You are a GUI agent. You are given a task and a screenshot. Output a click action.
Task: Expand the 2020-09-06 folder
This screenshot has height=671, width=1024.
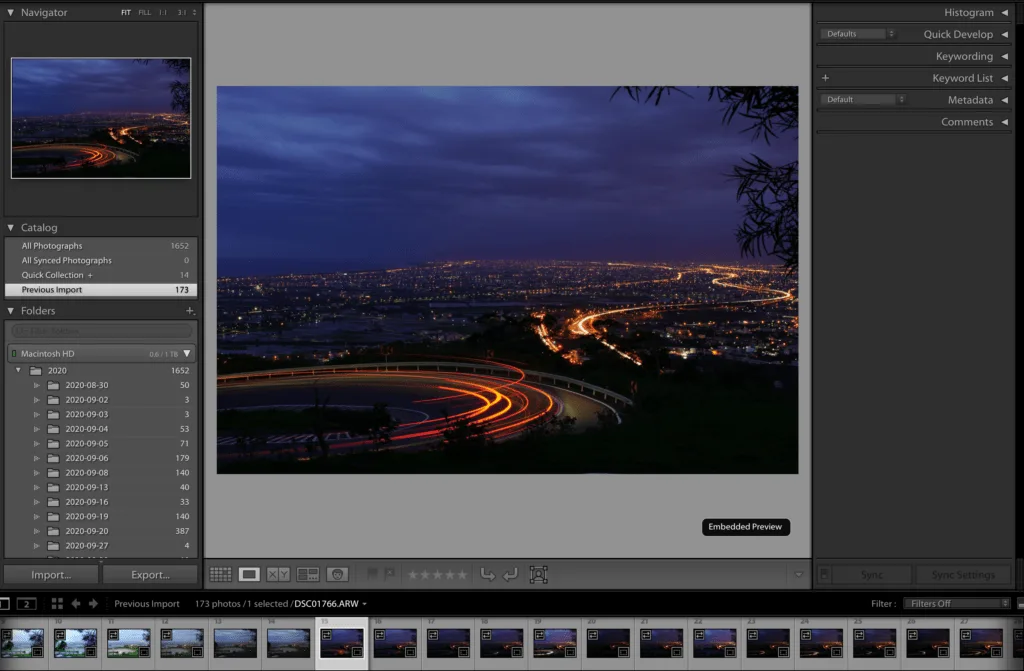coord(38,458)
